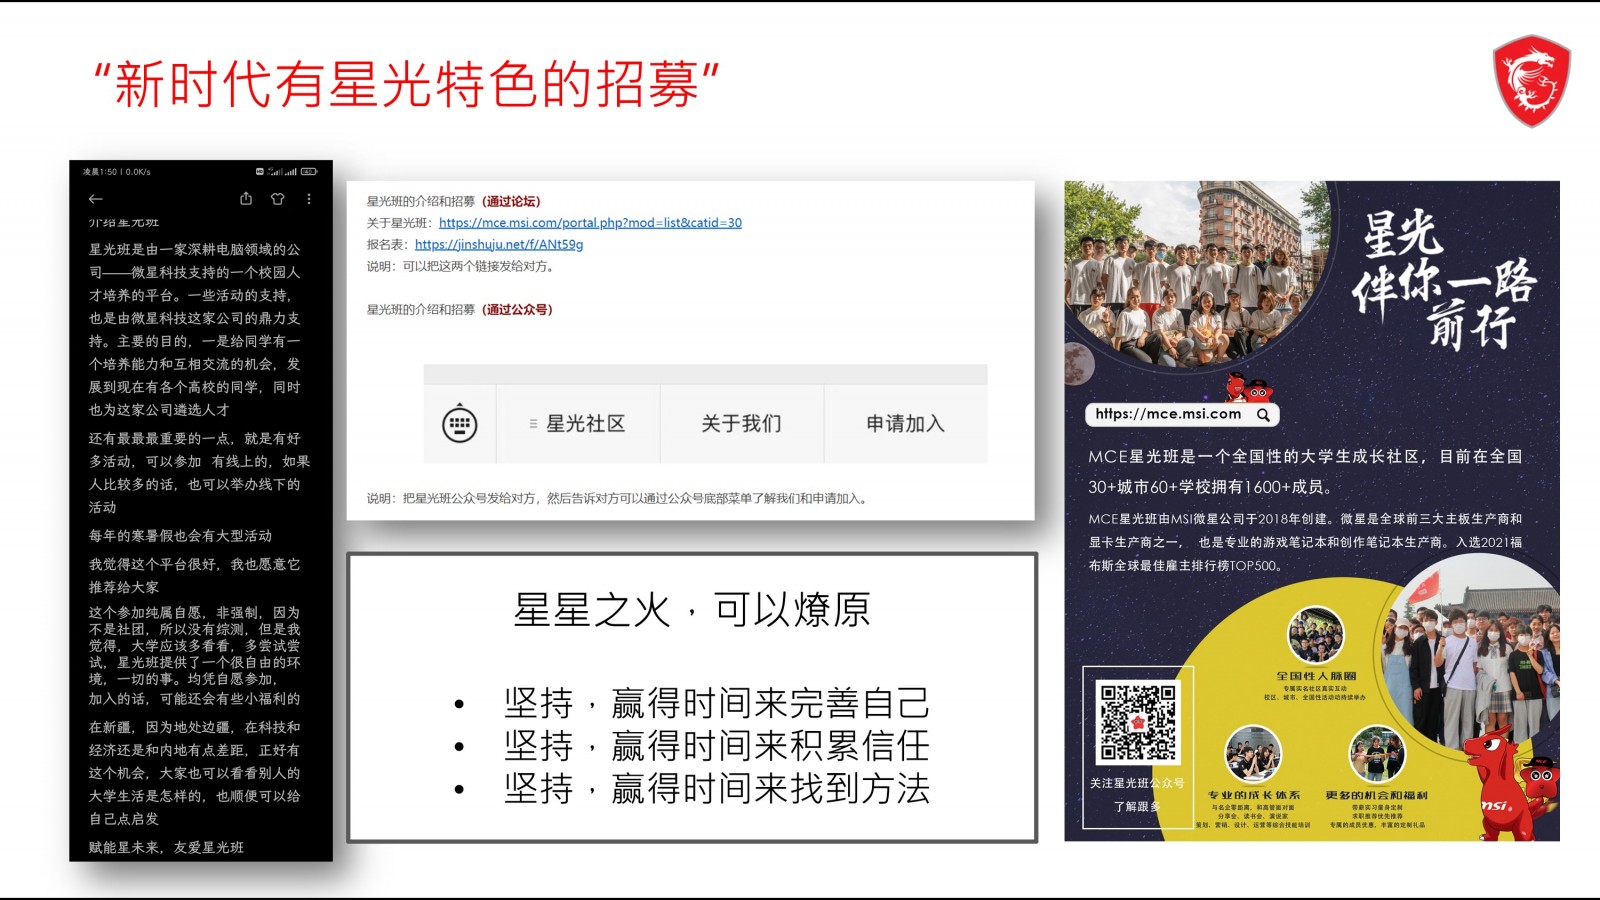Click the heading 星星之火，可以燎原
Viewport: 1600px width, 900px height.
691,610
